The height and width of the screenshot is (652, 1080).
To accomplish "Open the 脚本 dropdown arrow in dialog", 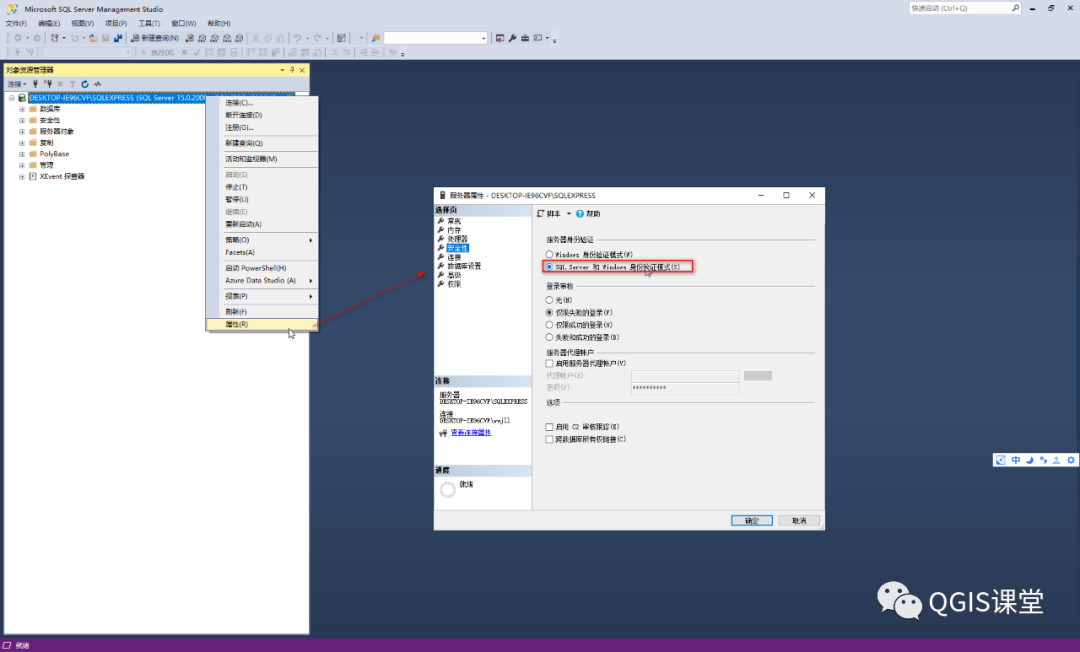I will (x=569, y=213).
